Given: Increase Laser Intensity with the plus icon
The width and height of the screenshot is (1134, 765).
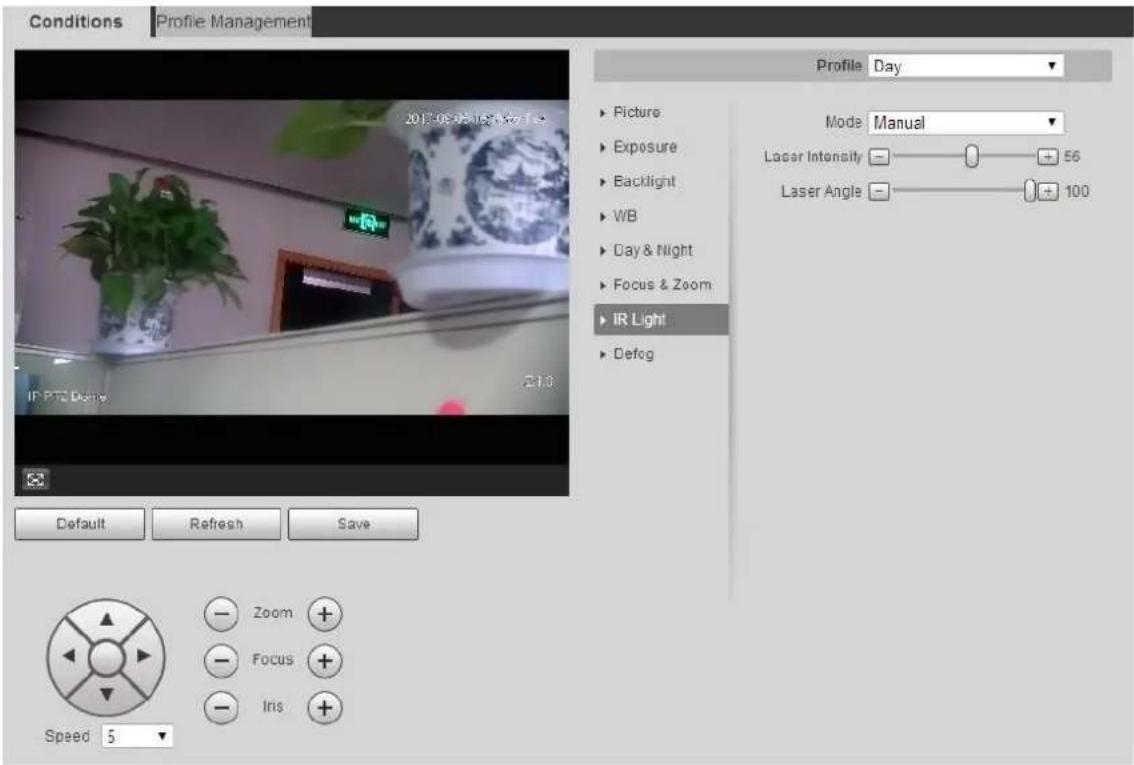Looking at the screenshot, I should 1047,156.
